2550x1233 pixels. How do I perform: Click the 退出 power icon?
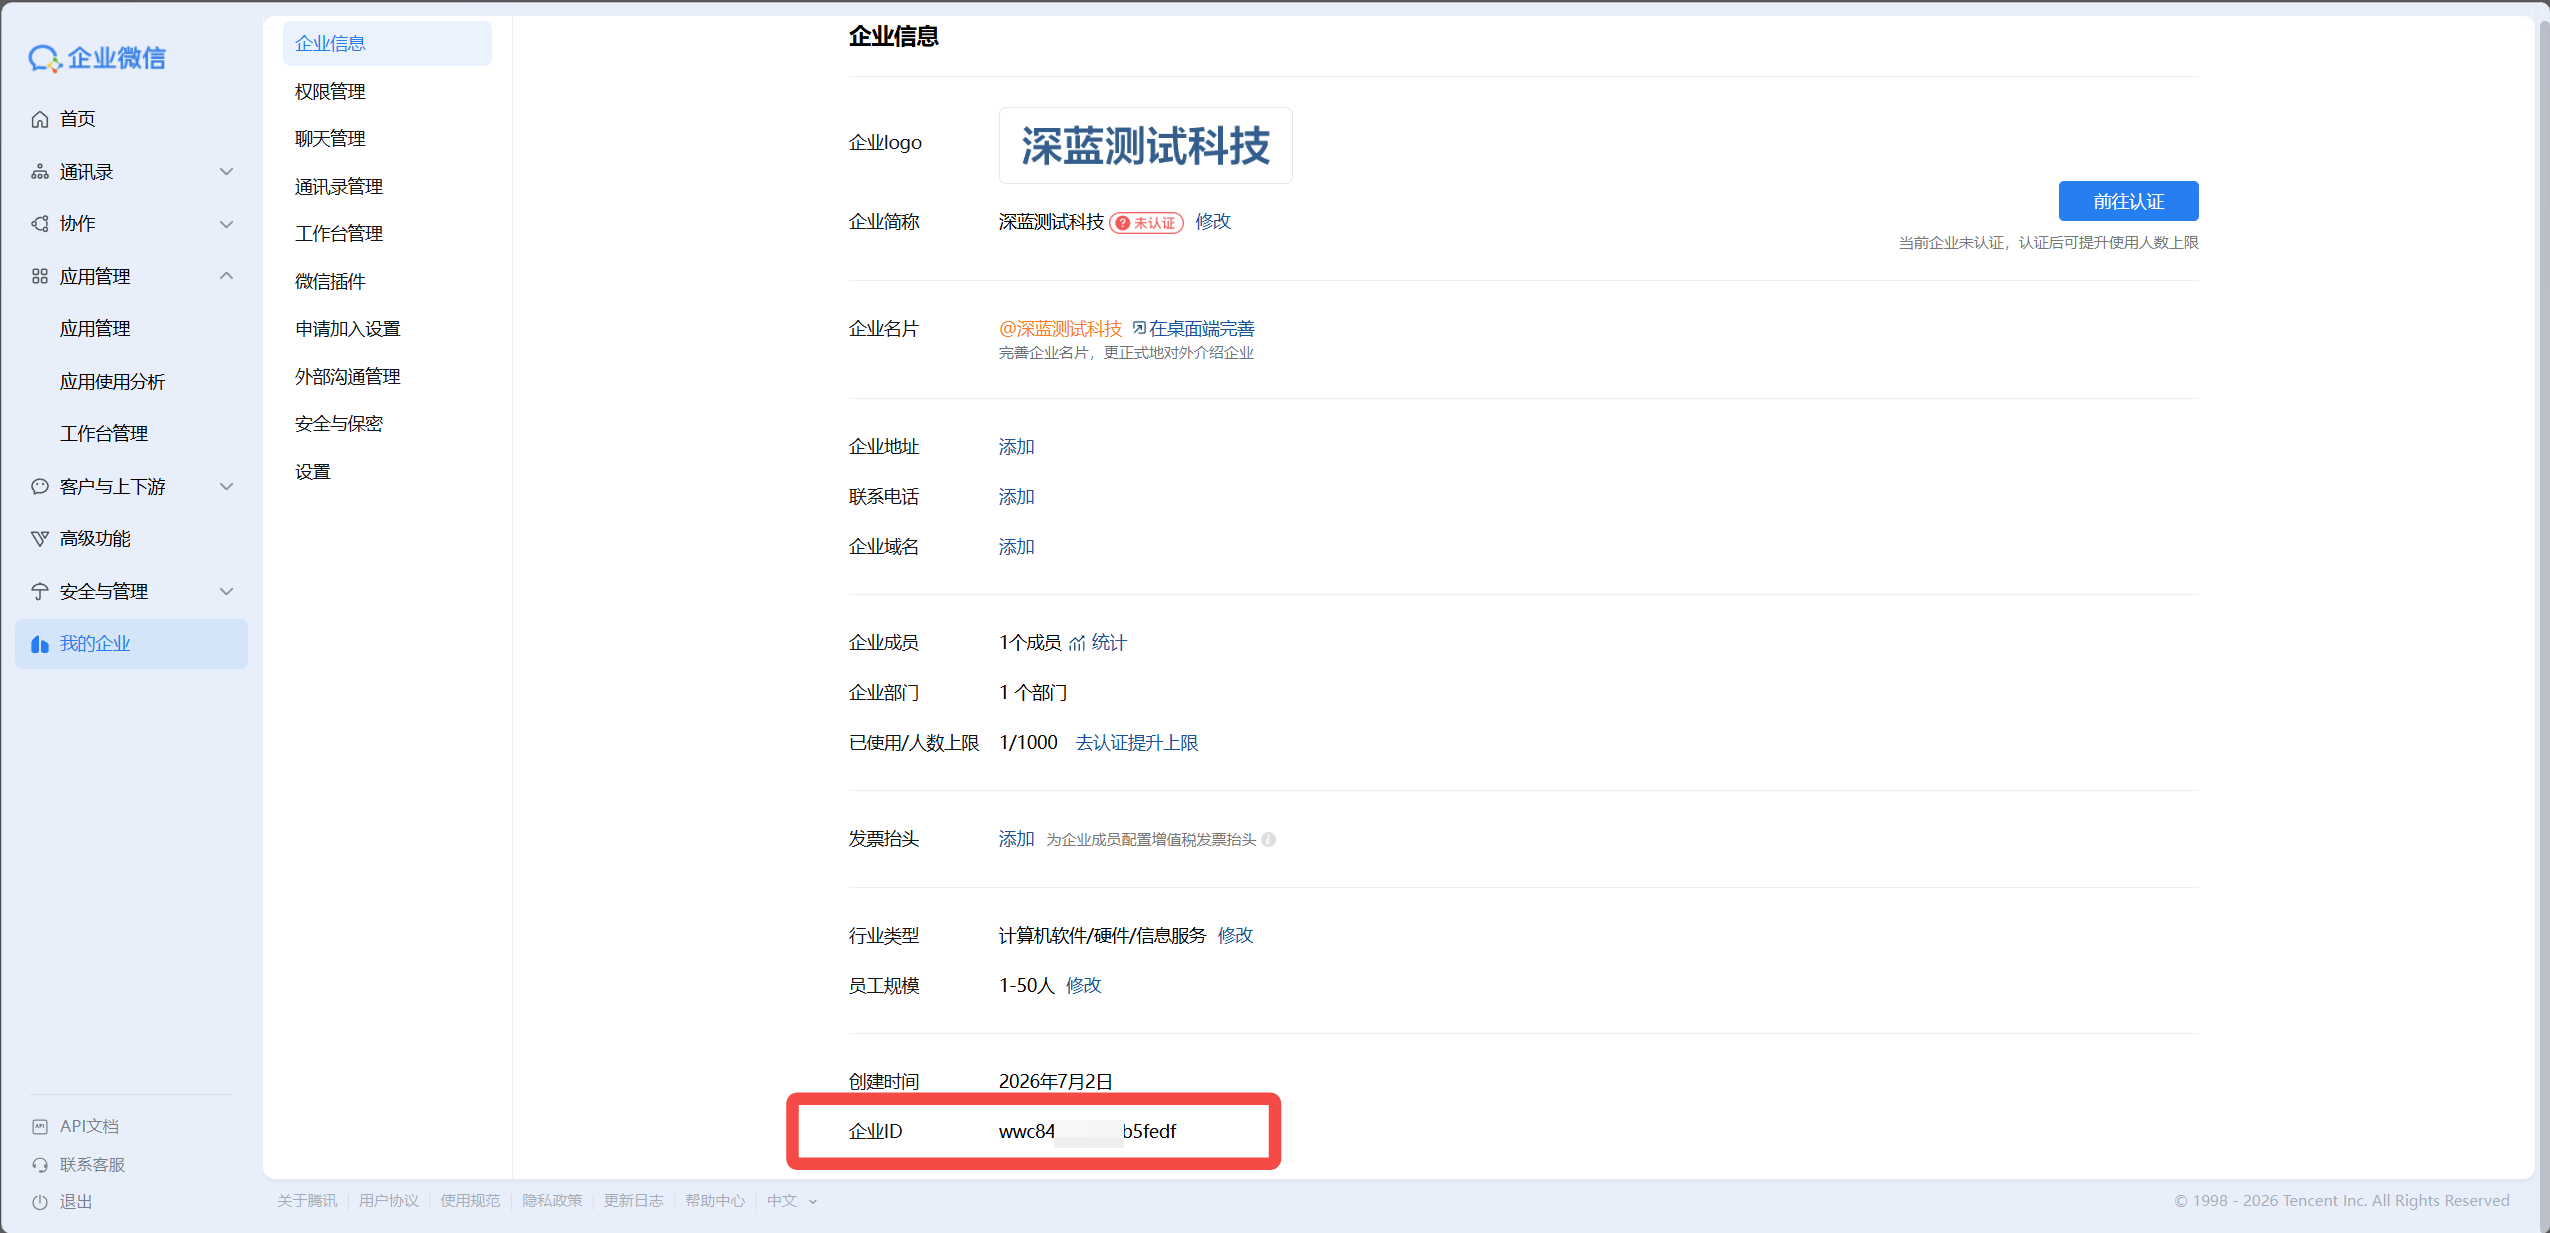click(40, 1202)
